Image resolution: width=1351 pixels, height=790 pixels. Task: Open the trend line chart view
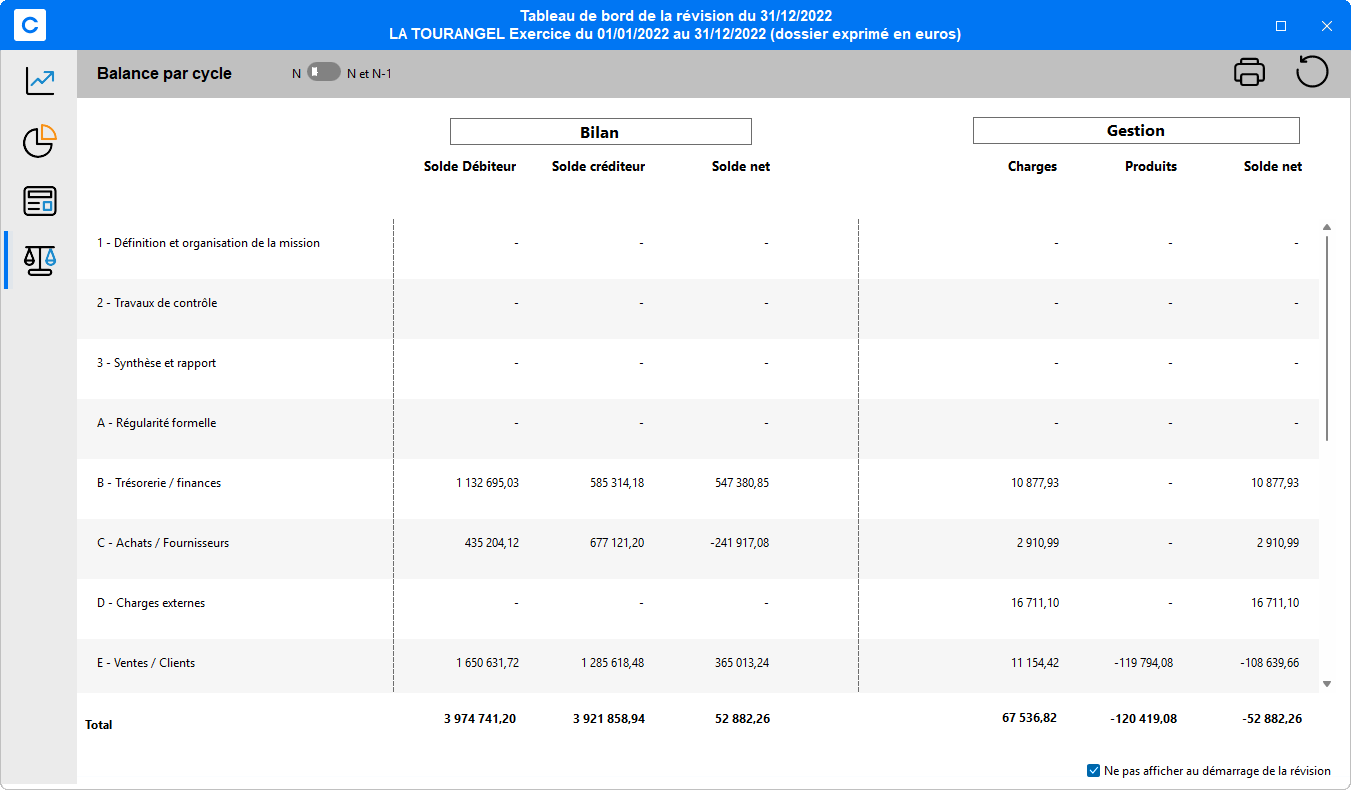tap(40, 81)
